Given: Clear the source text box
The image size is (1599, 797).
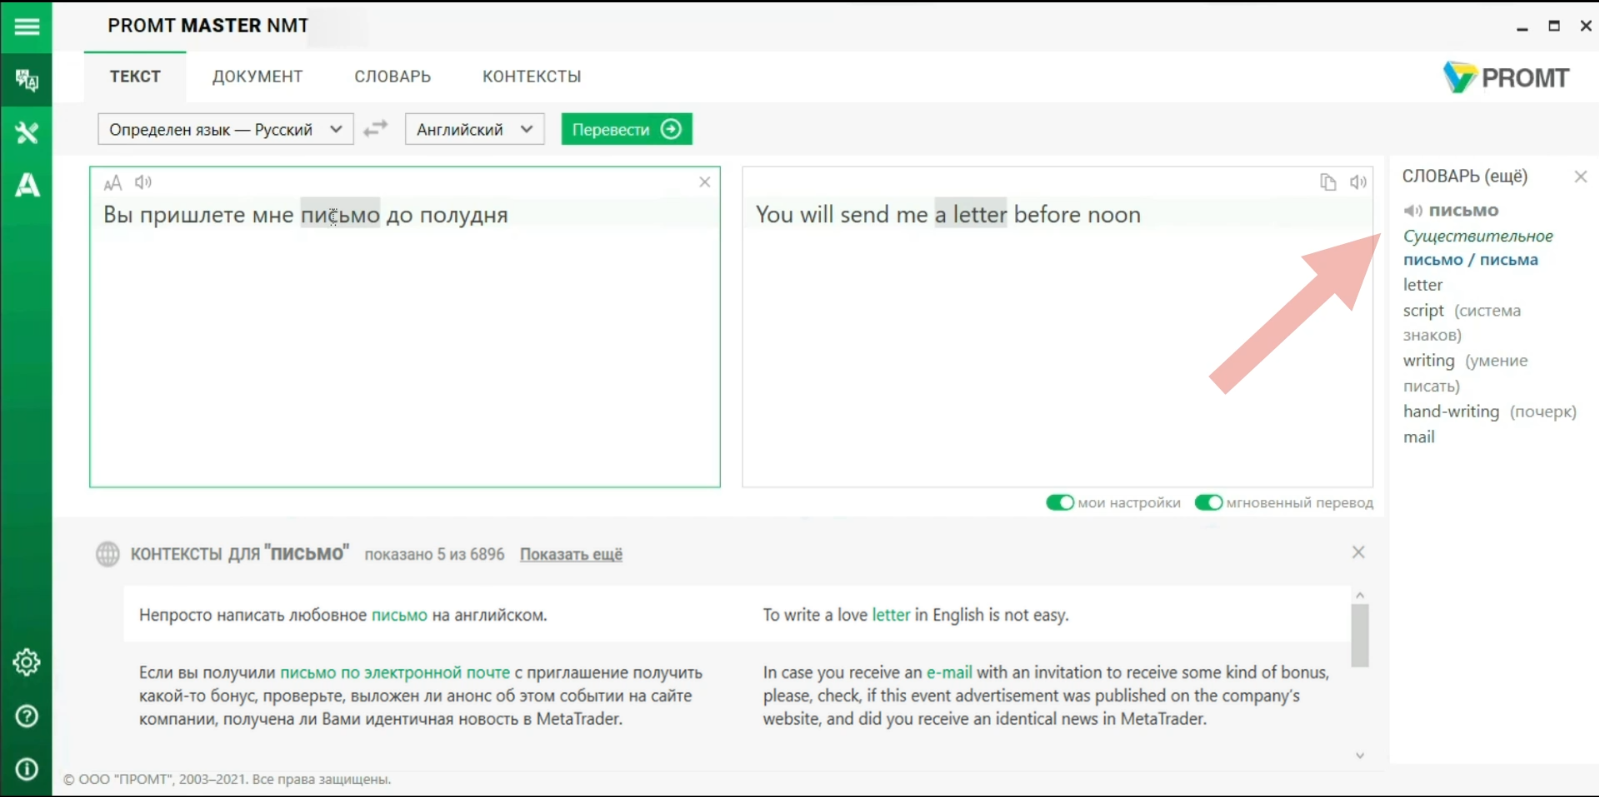Looking at the screenshot, I should coord(705,182).
